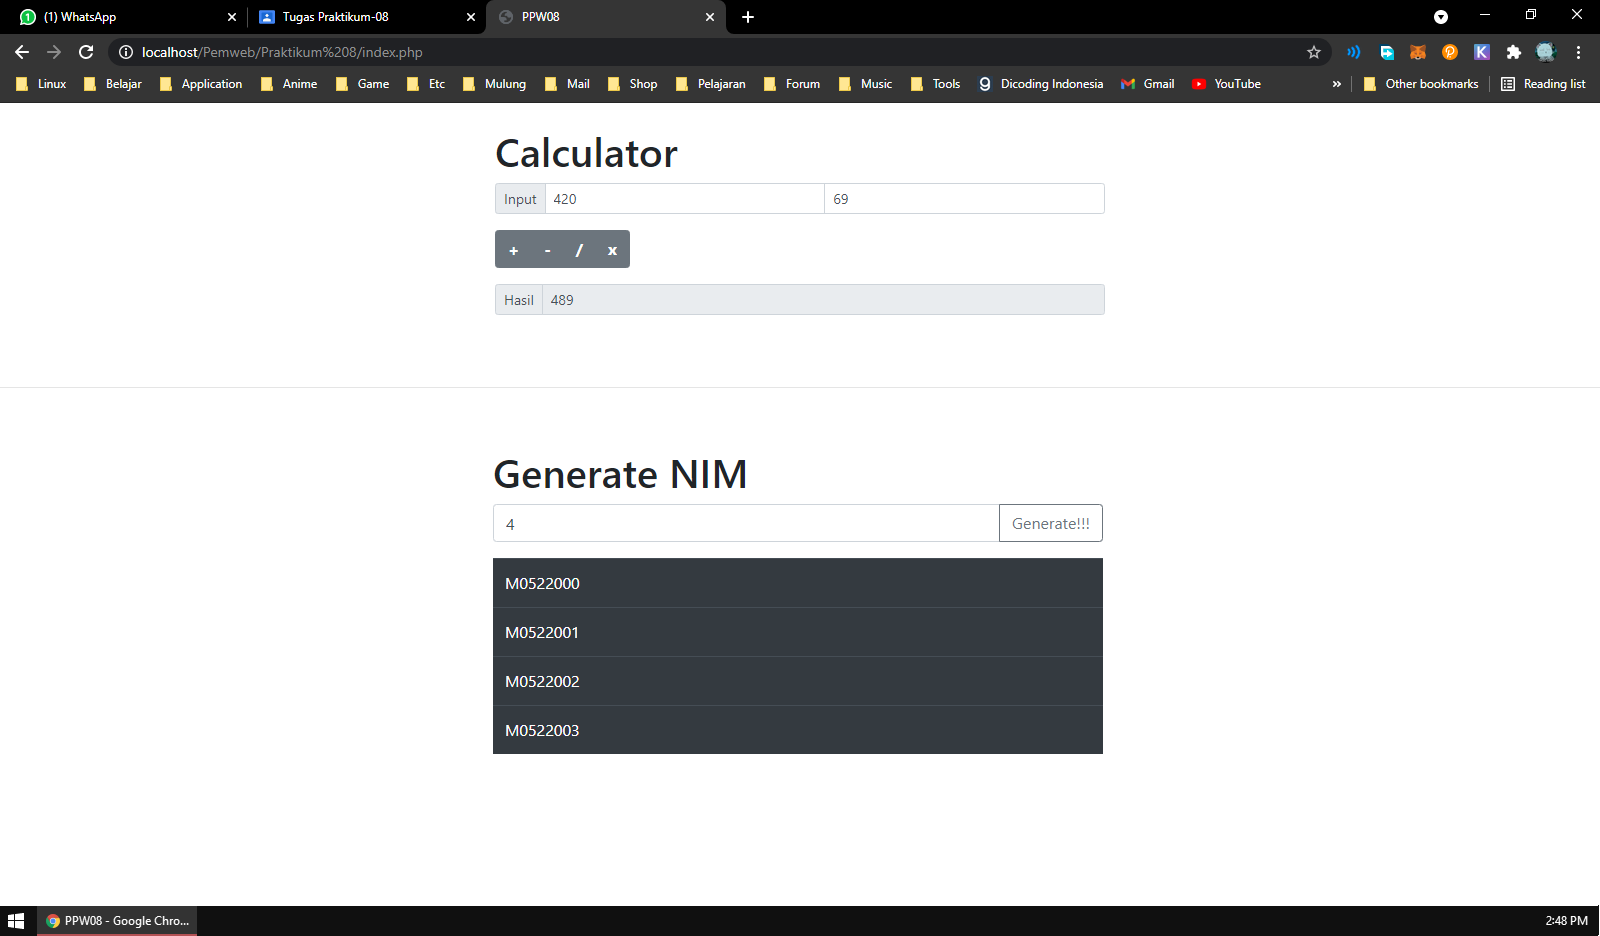View site information icon in address bar
Image resolution: width=1600 pixels, height=936 pixels.
(126, 52)
